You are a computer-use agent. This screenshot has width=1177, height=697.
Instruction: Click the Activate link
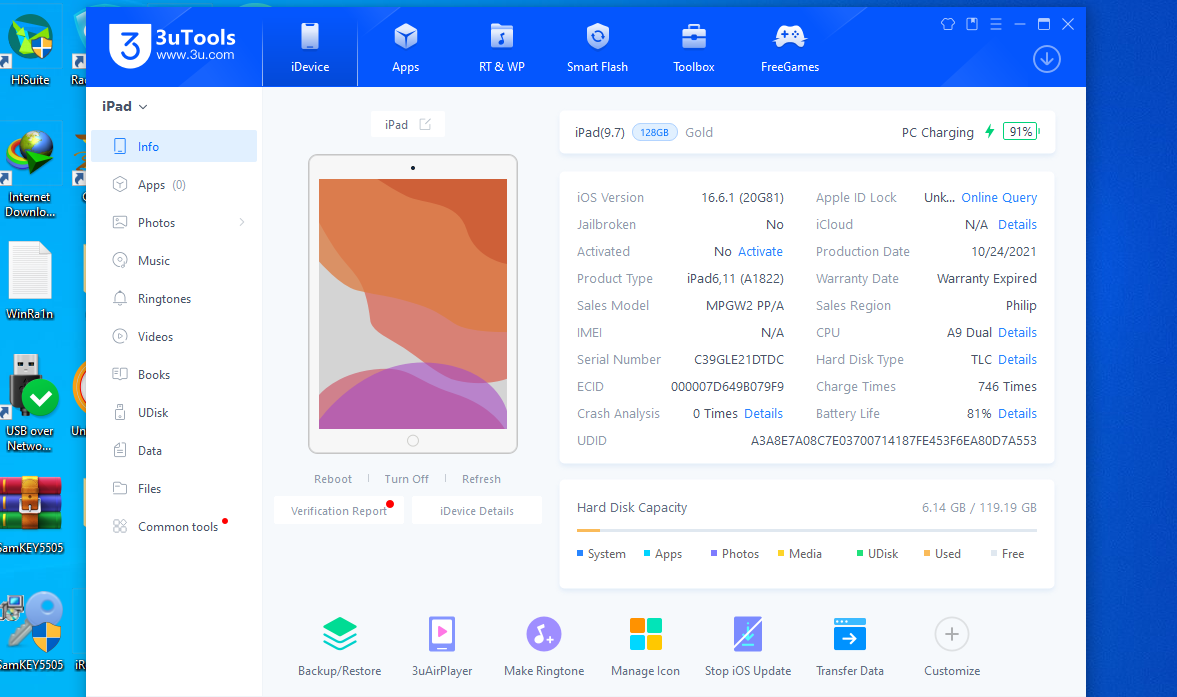(760, 251)
